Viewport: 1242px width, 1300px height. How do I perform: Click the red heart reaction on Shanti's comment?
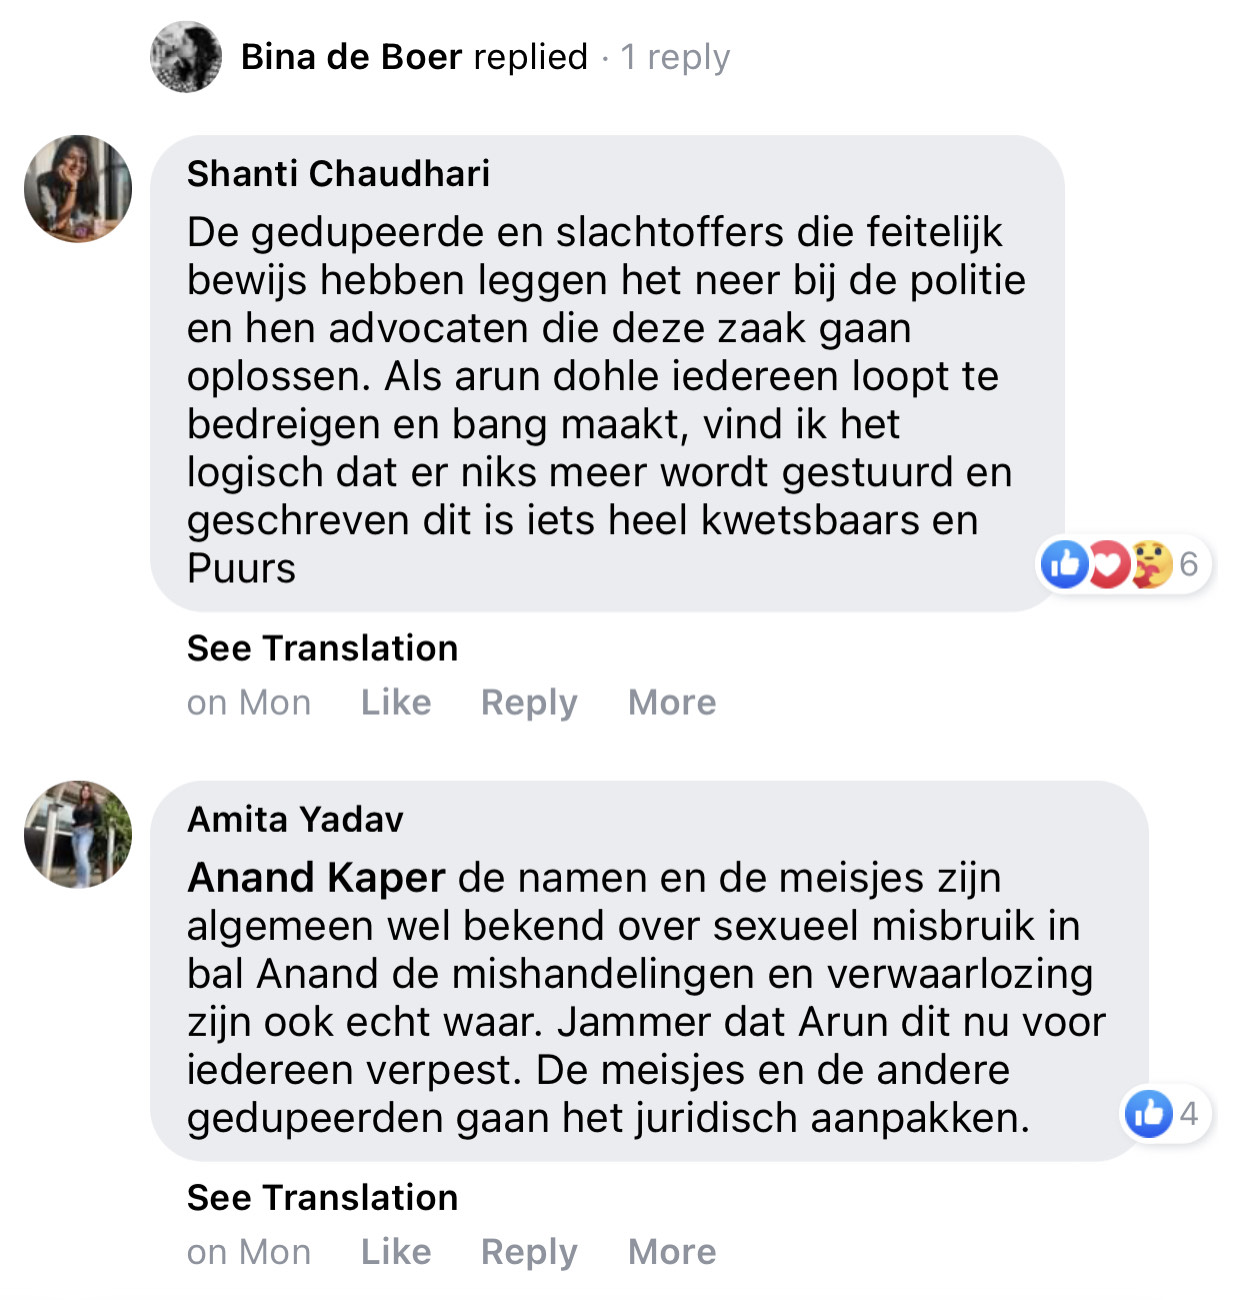coord(1107,565)
